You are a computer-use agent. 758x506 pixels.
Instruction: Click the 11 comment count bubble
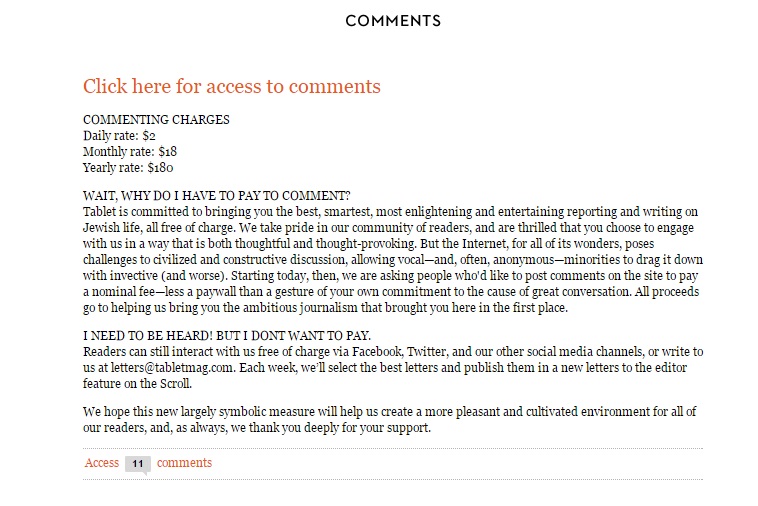(x=138, y=464)
